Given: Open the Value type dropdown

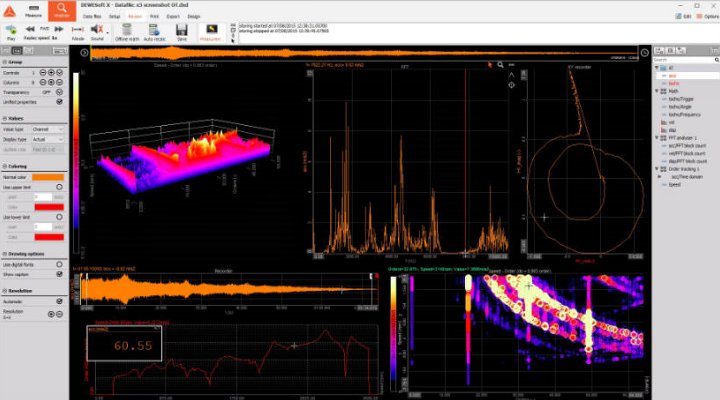Looking at the screenshot, I should (47, 129).
